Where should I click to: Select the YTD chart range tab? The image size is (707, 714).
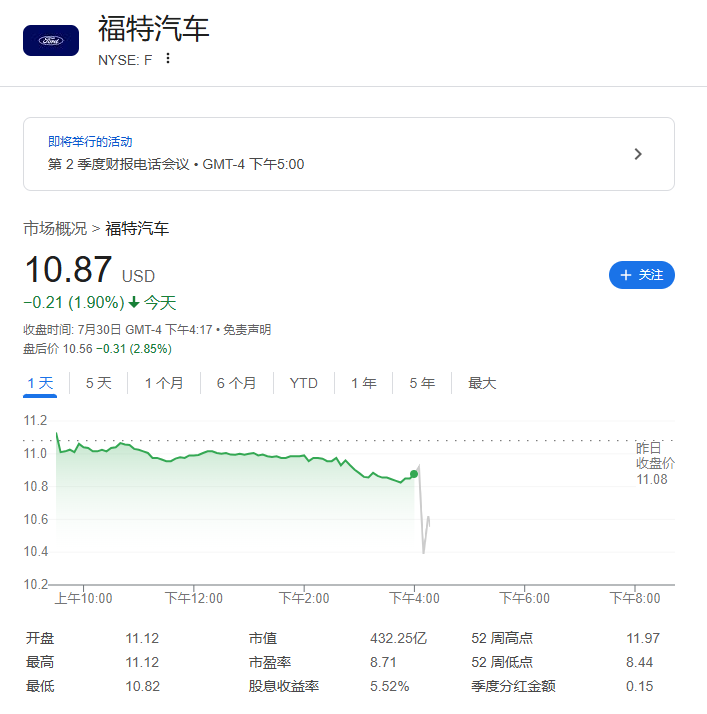pos(304,383)
